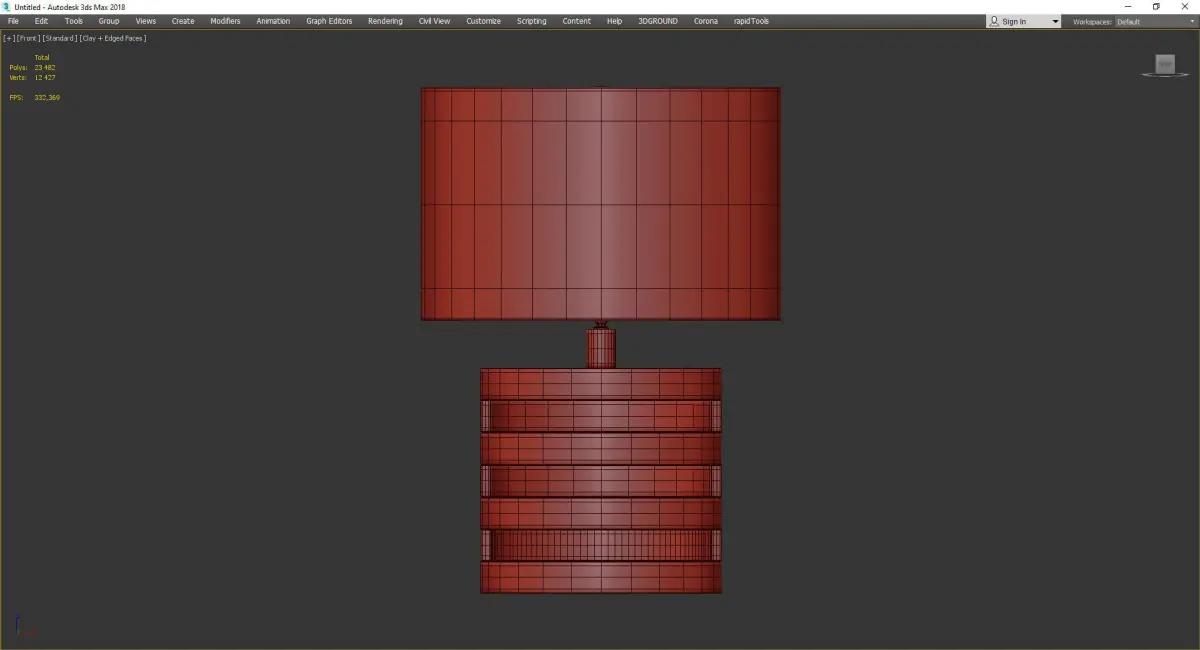Click the XYZ axis gizmo in viewport corner
The height and width of the screenshot is (650, 1200).
coord(24,627)
